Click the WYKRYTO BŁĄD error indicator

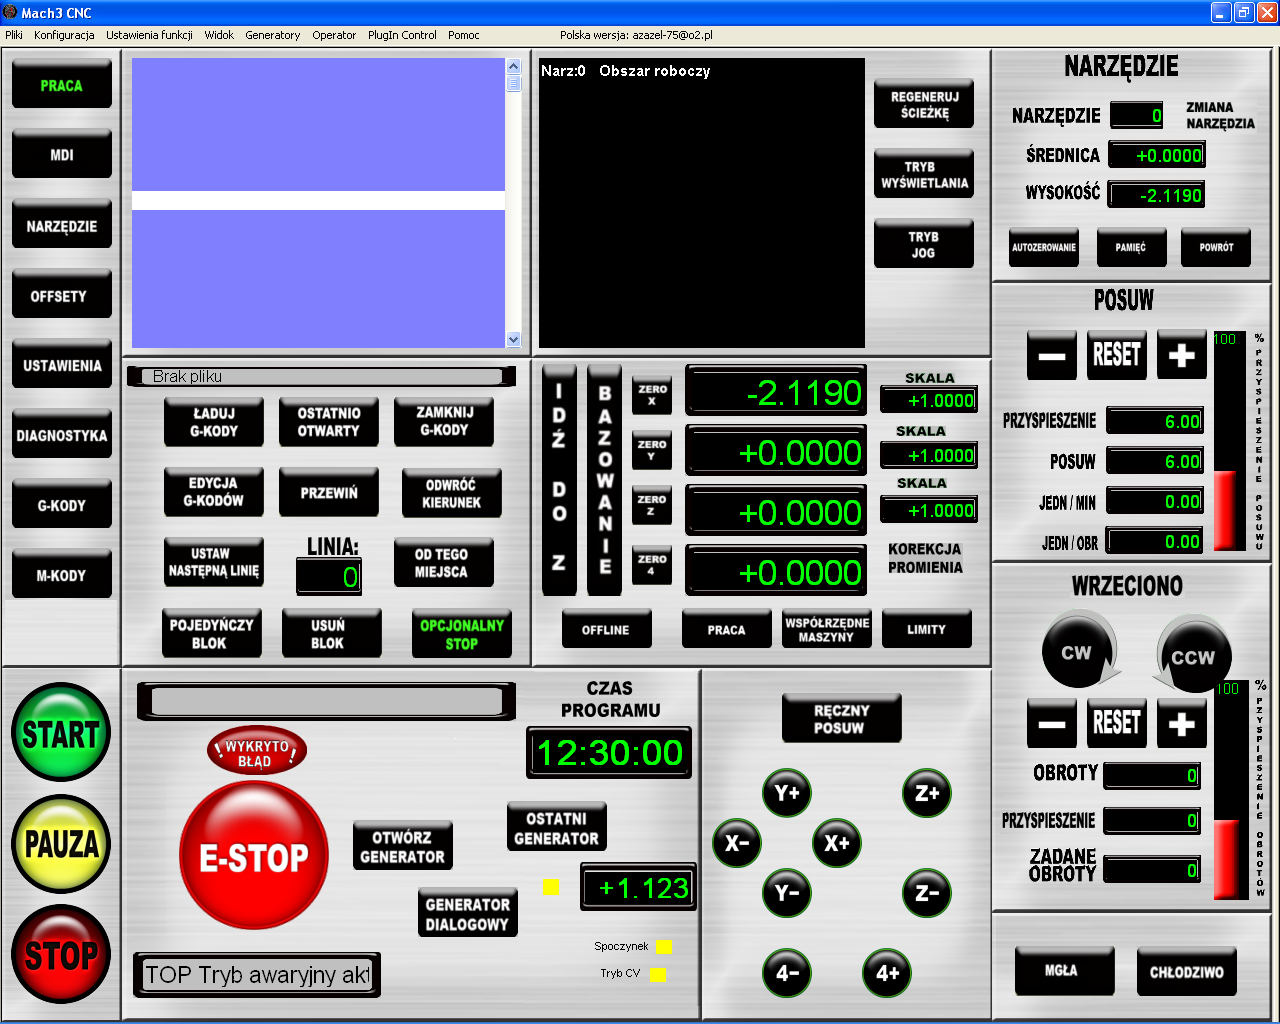click(256, 752)
